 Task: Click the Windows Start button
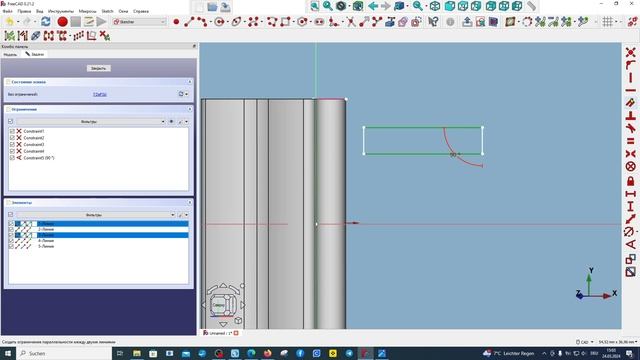coord(8,353)
